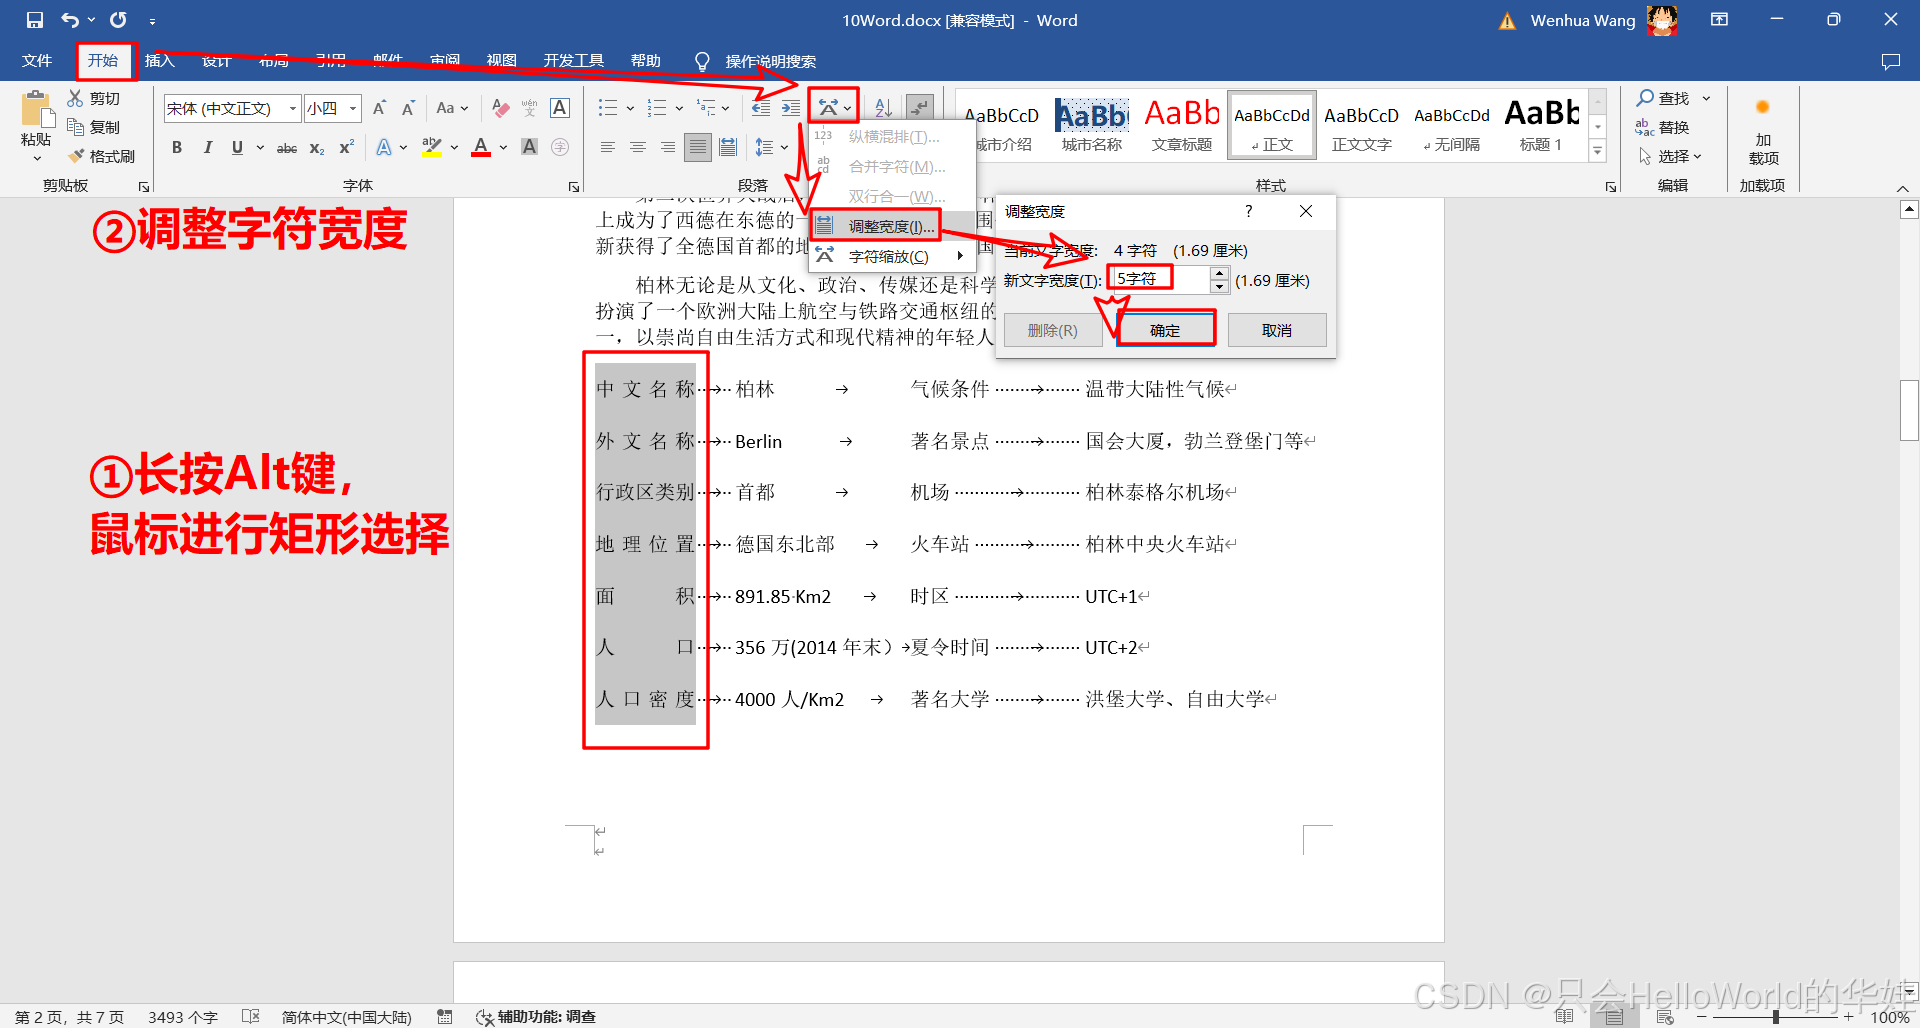
Task: Switch to the View (视图) tab
Action: pyautogui.click(x=501, y=61)
